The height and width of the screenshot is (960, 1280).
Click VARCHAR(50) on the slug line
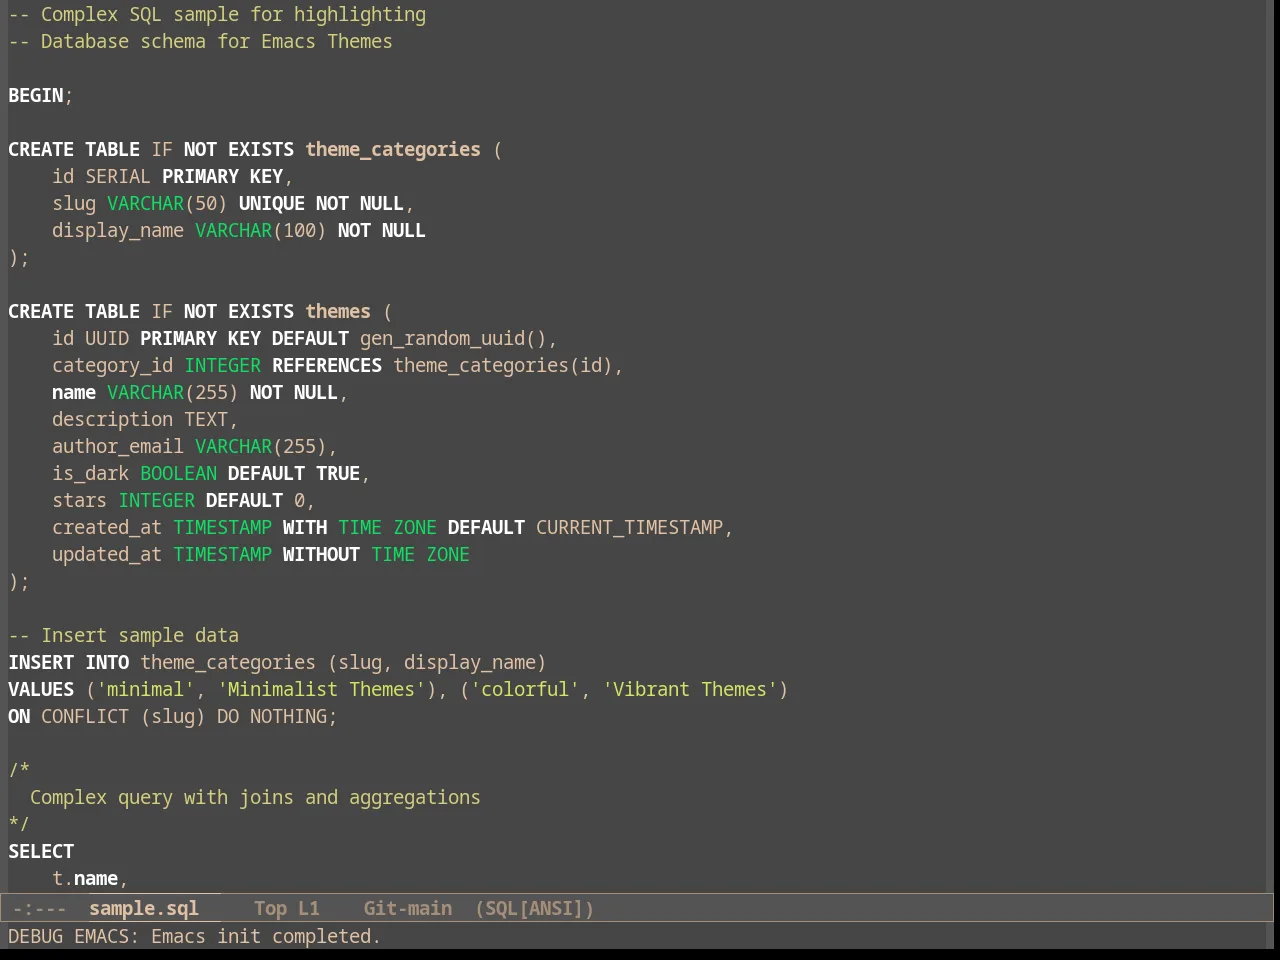click(167, 203)
